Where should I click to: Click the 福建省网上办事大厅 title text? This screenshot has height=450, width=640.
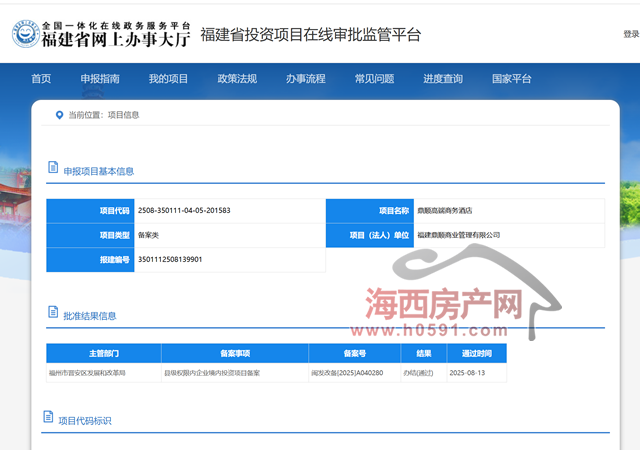point(116,40)
